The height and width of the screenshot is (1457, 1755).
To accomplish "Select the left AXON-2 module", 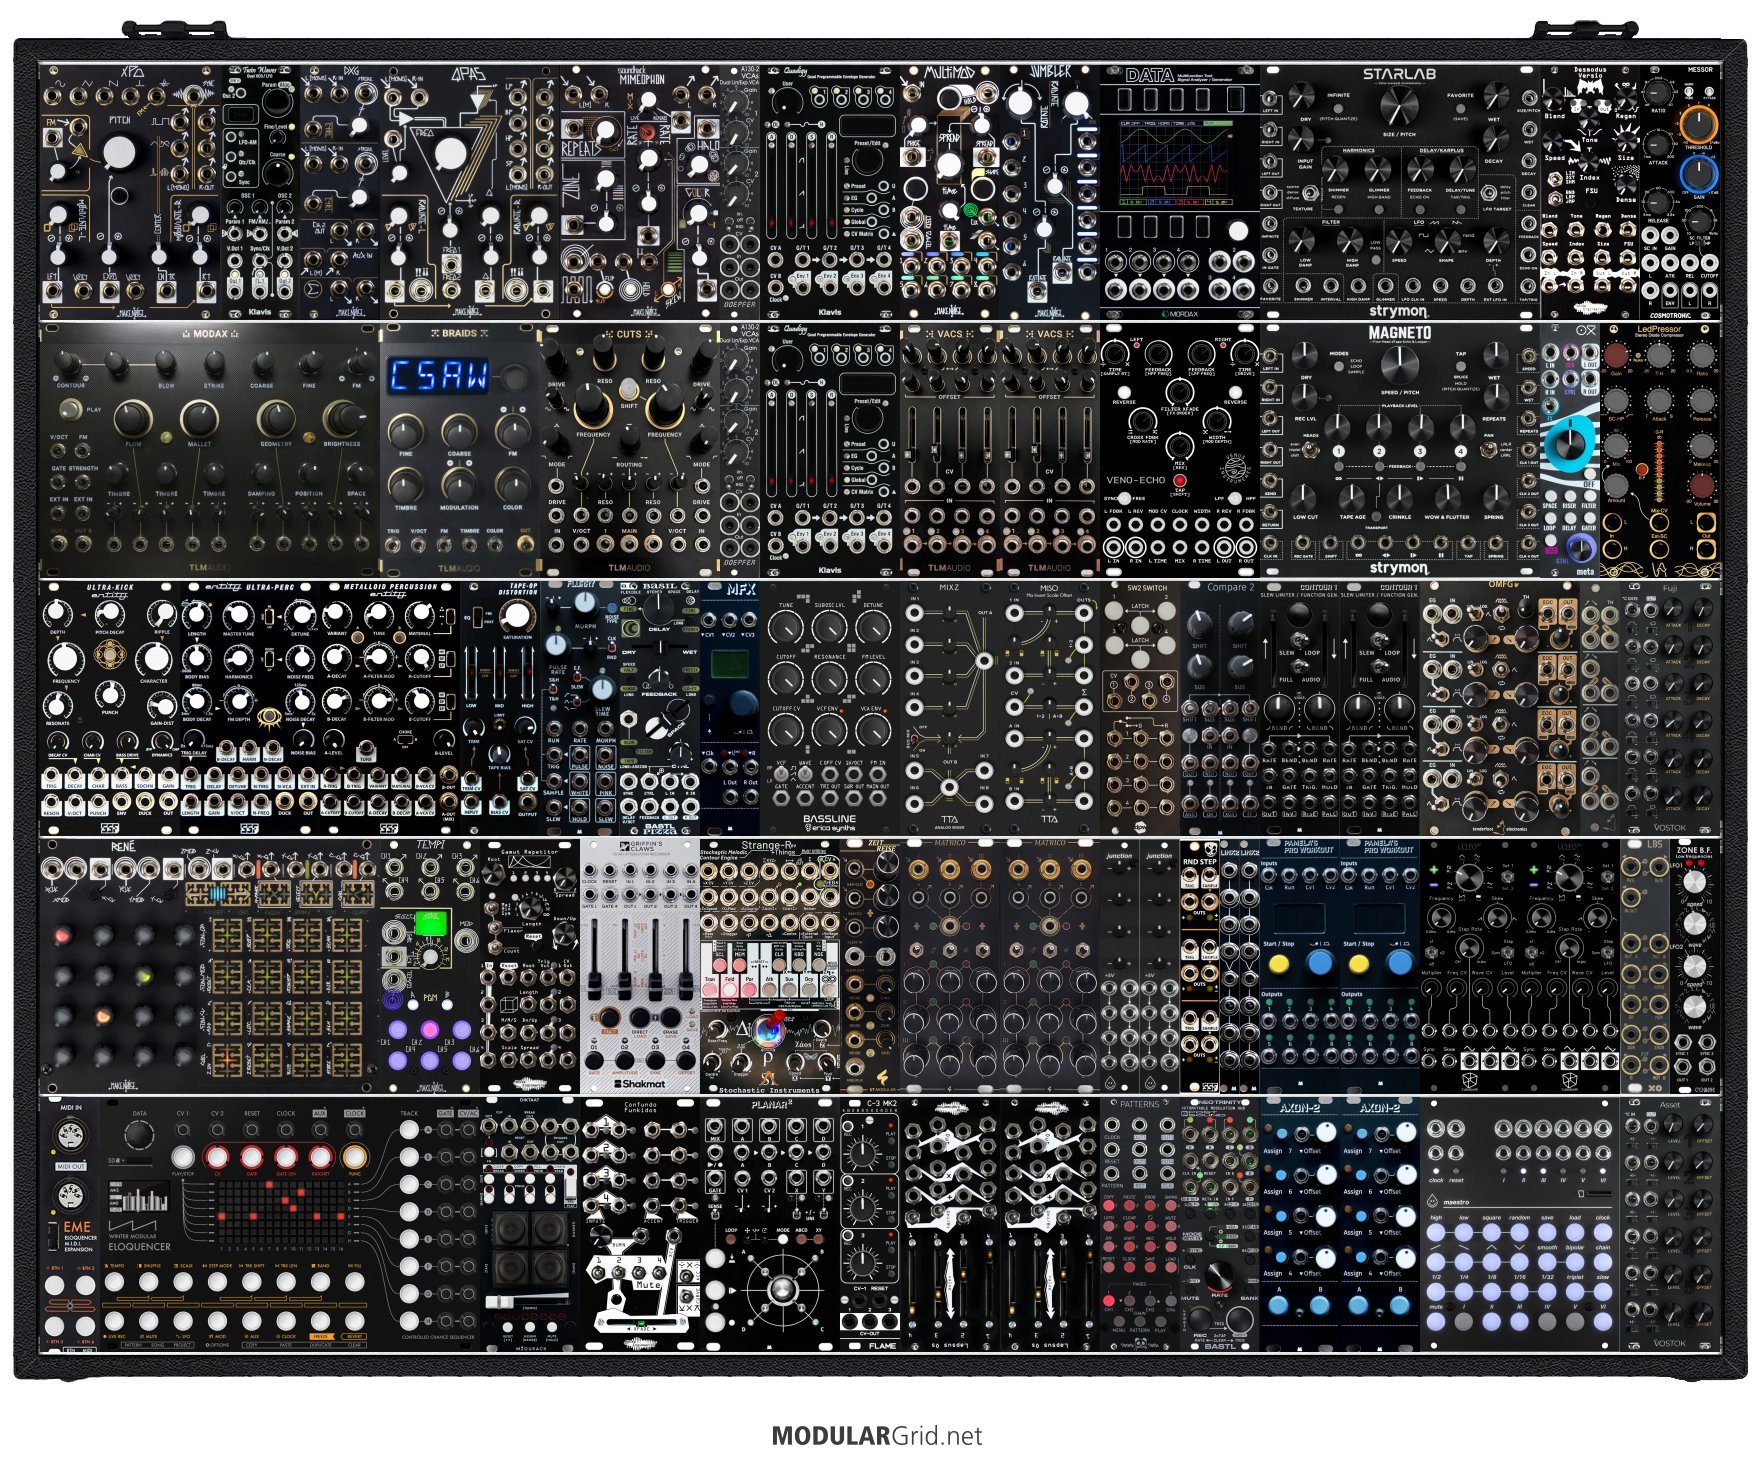I will point(1300,1224).
